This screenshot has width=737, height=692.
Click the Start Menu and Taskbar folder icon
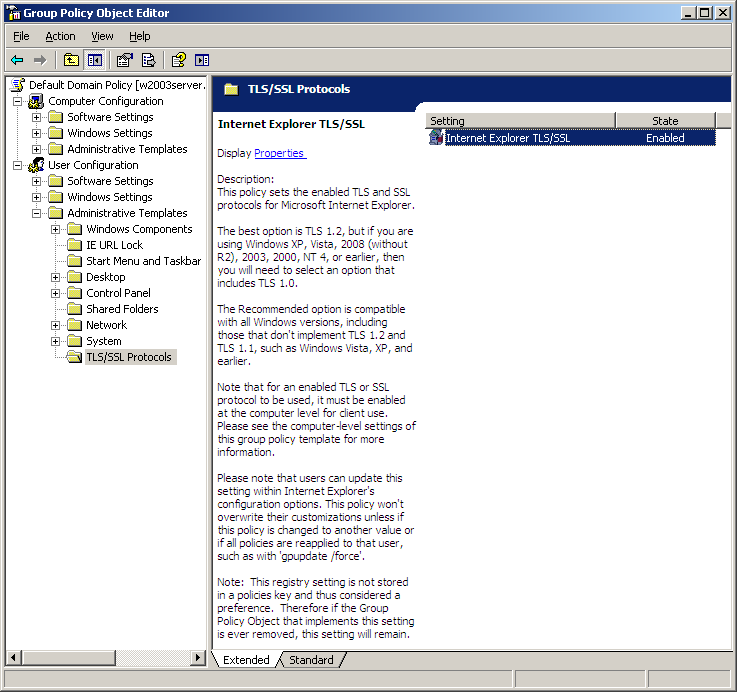coord(74,261)
